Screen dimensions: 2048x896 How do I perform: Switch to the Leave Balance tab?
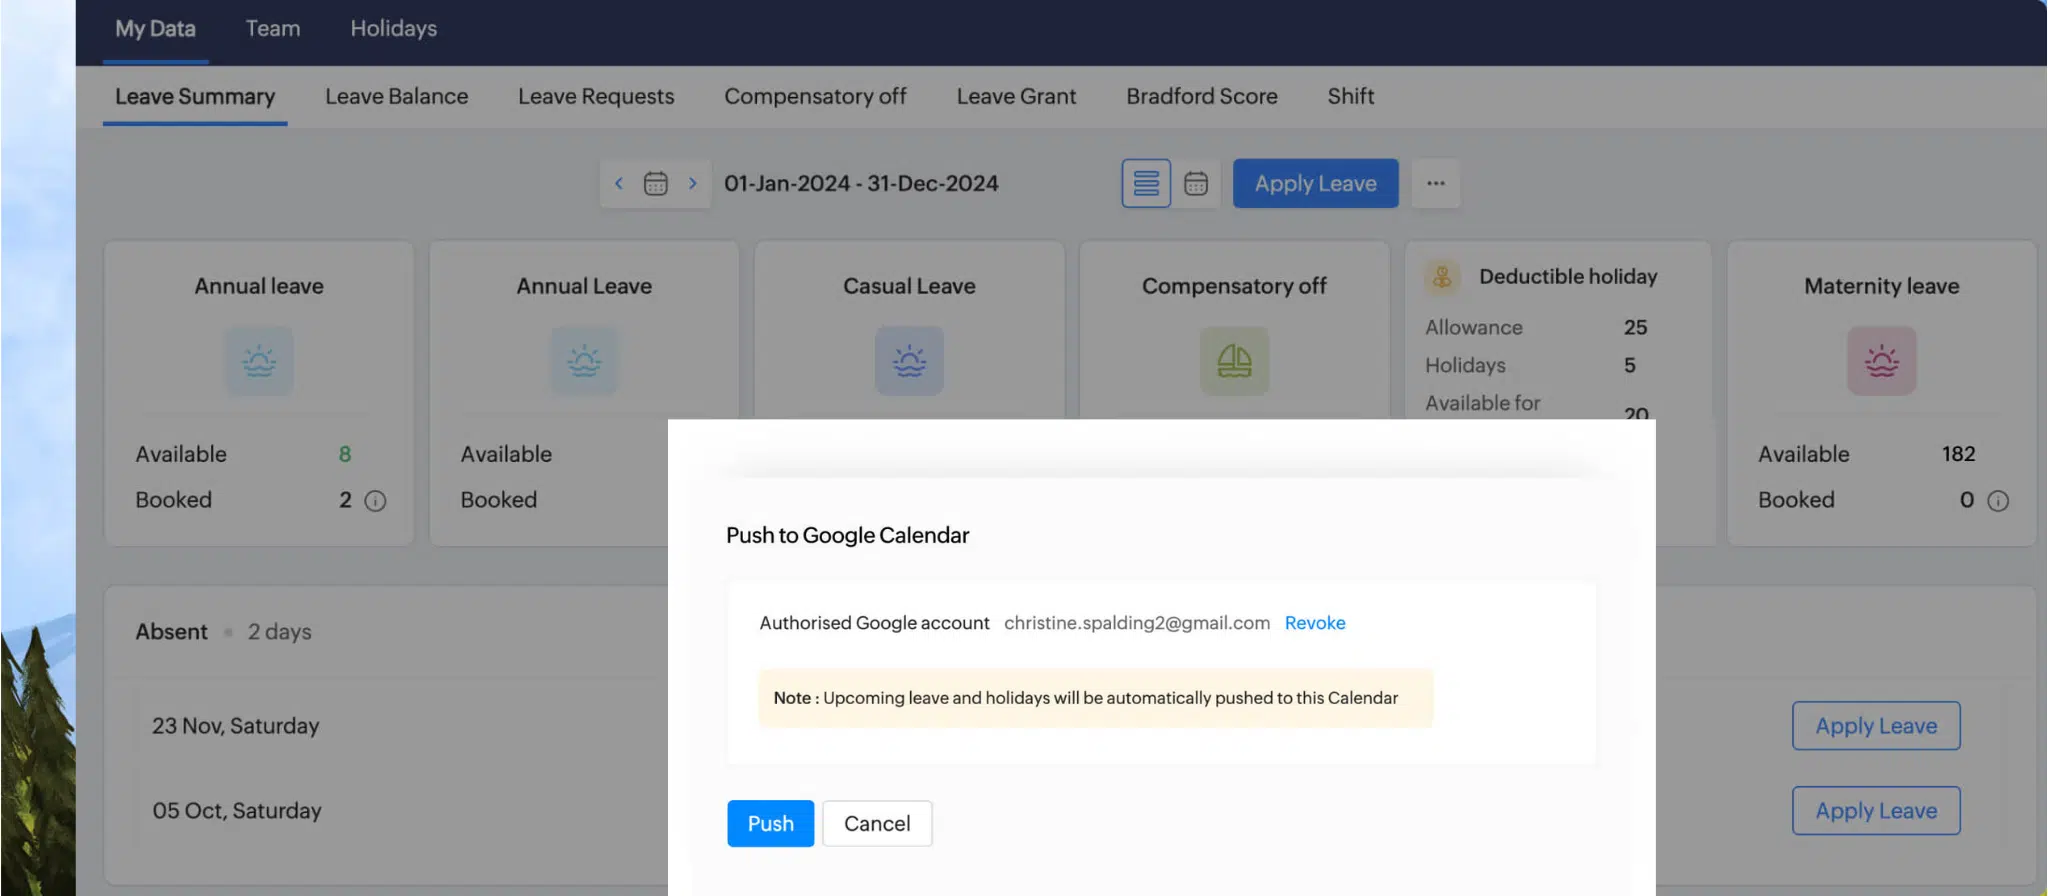point(396,96)
